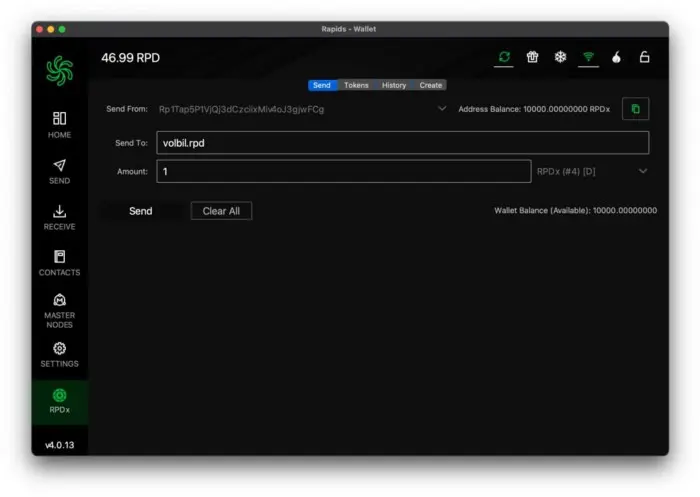Open the Contacts section
This screenshot has height=497, width=700.
click(x=59, y=263)
